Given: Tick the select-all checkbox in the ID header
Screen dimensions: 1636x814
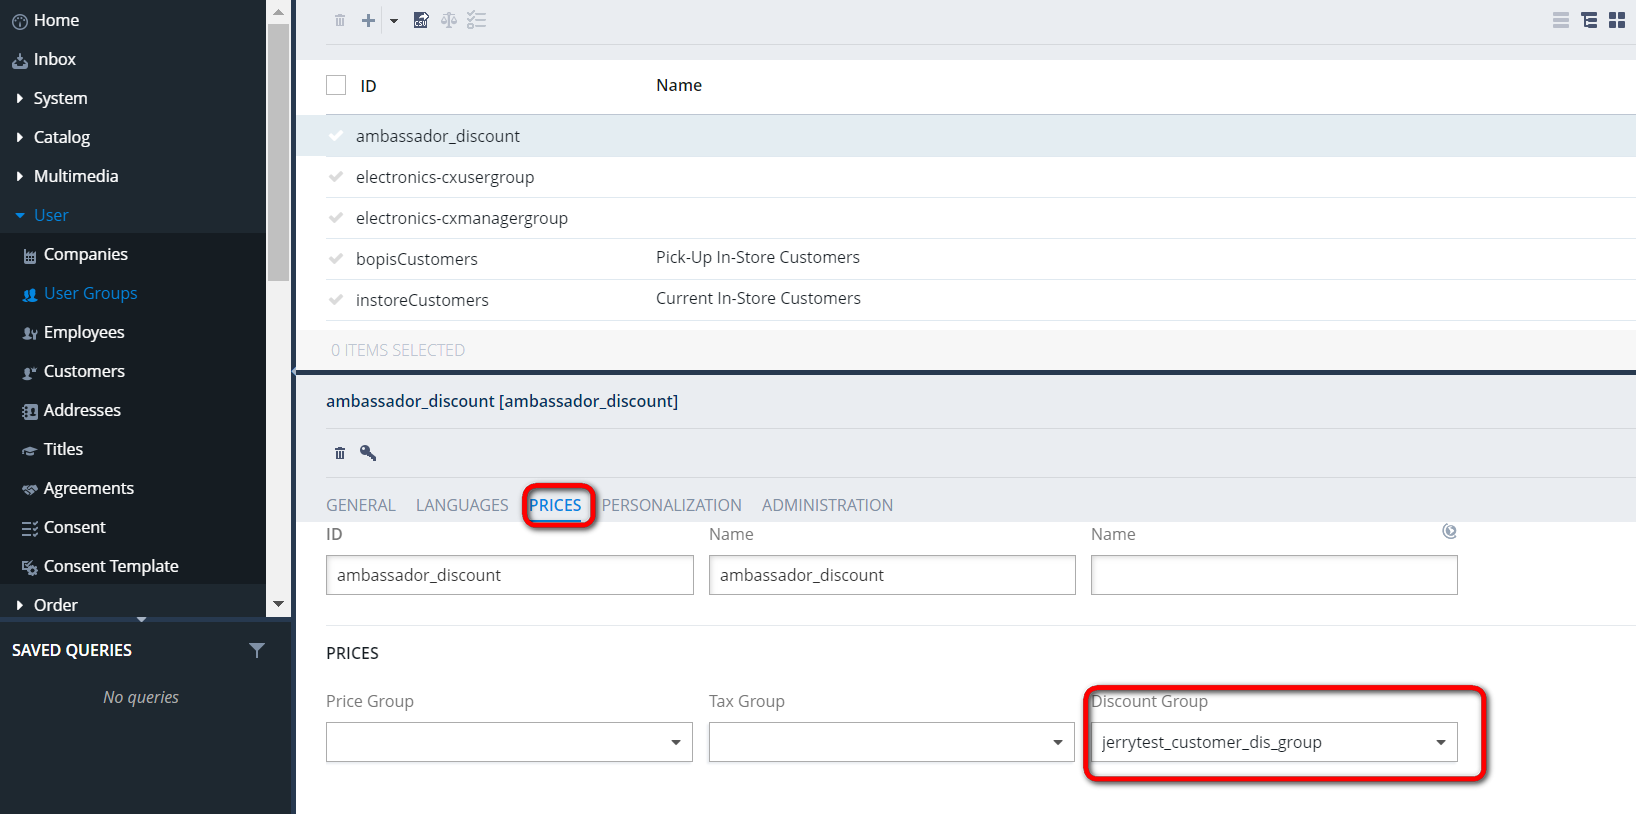Looking at the screenshot, I should (x=336, y=86).
